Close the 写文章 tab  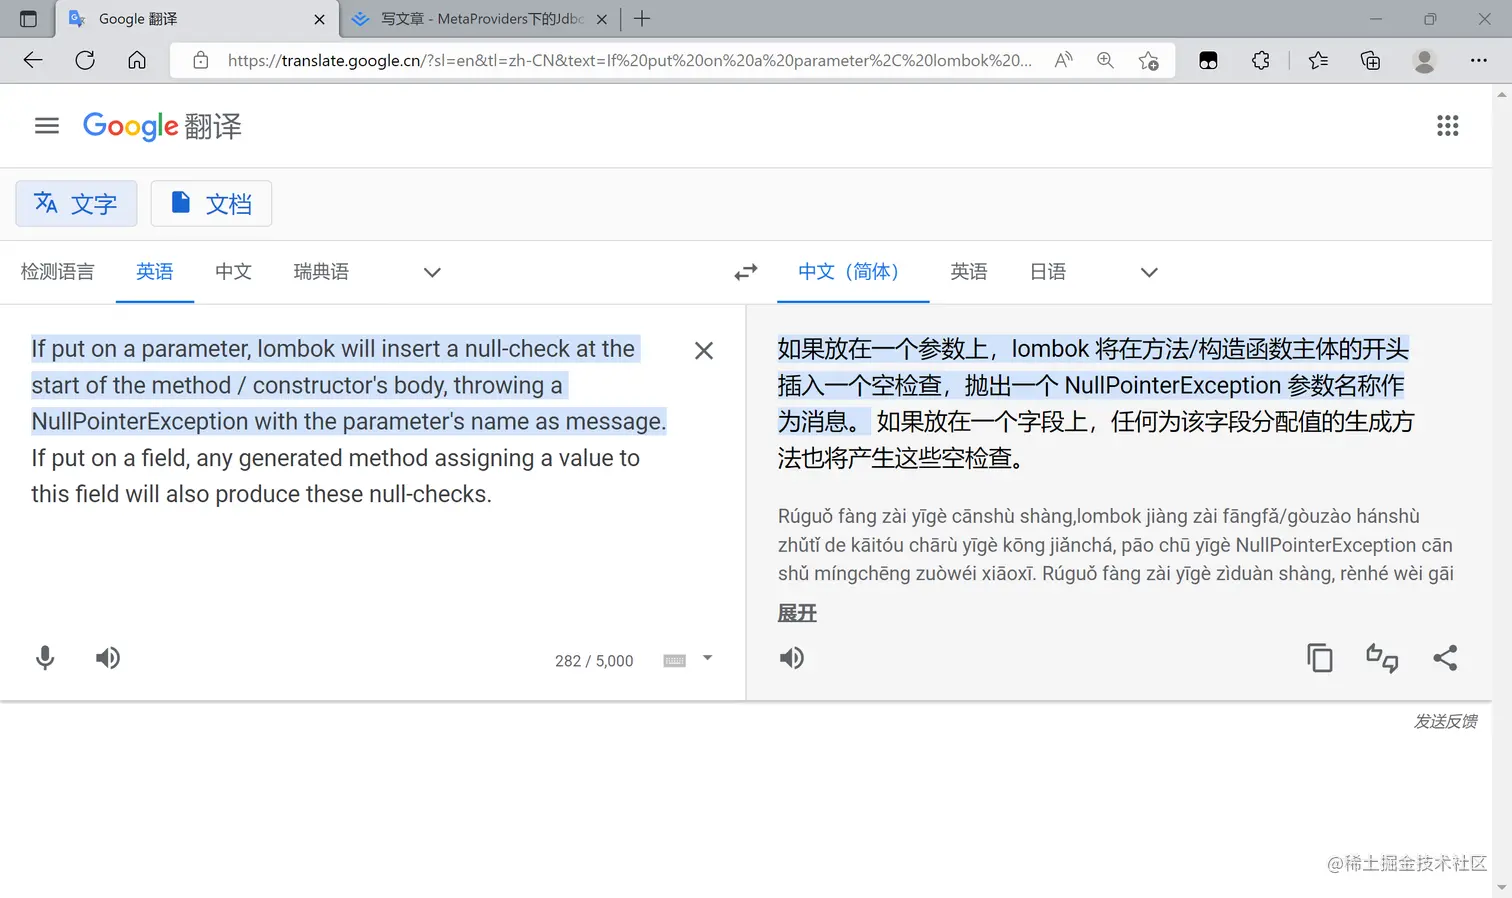click(x=601, y=19)
